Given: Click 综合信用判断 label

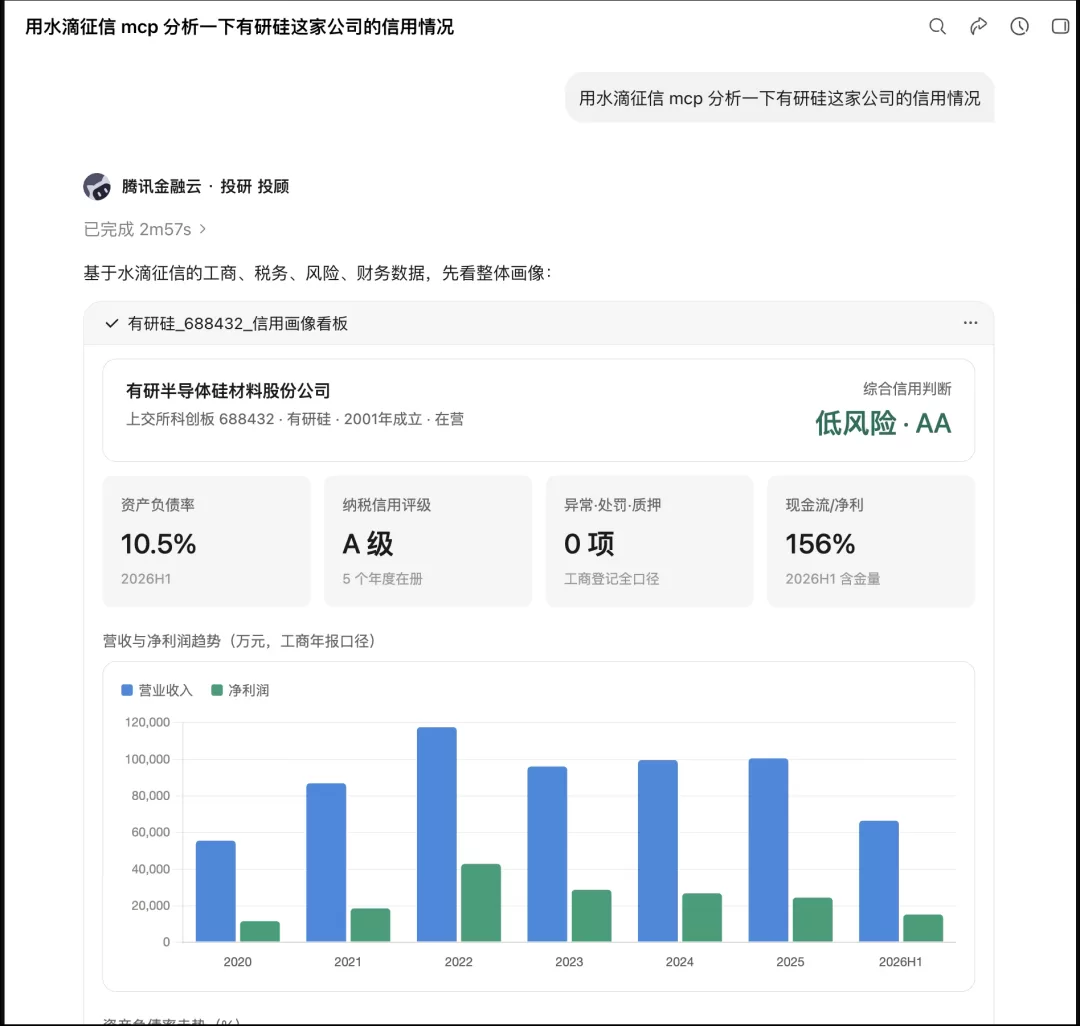Looking at the screenshot, I should [907, 389].
